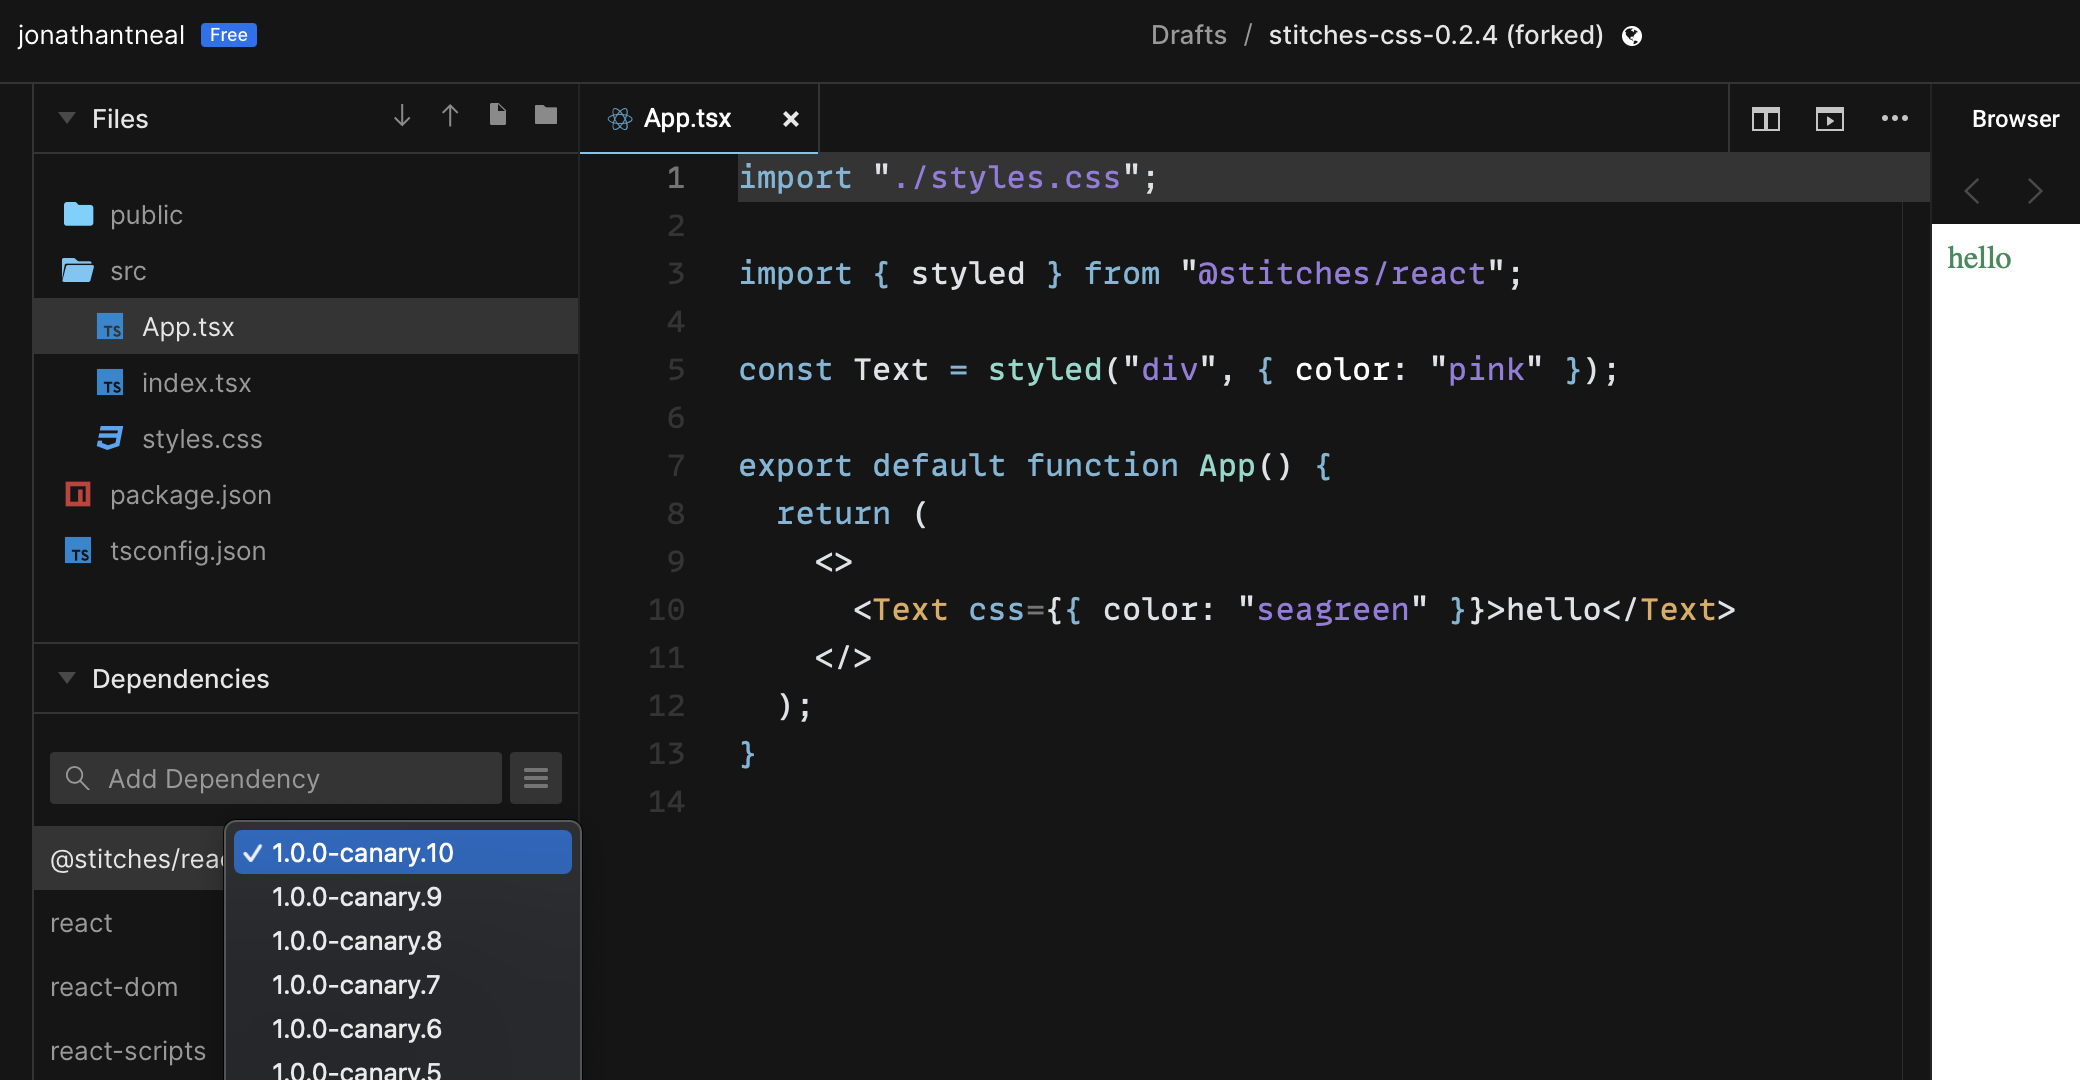Close the App.tsx tab

click(x=791, y=119)
